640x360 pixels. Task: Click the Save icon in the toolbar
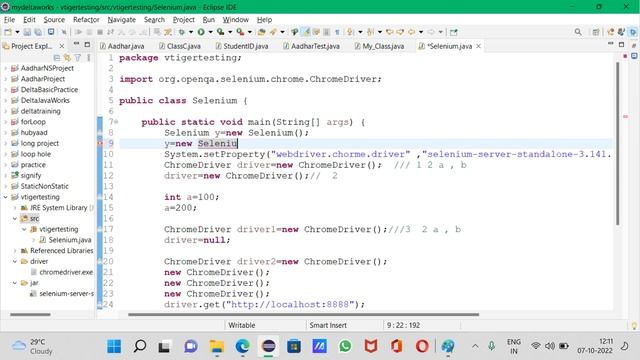pyautogui.click(x=27, y=32)
